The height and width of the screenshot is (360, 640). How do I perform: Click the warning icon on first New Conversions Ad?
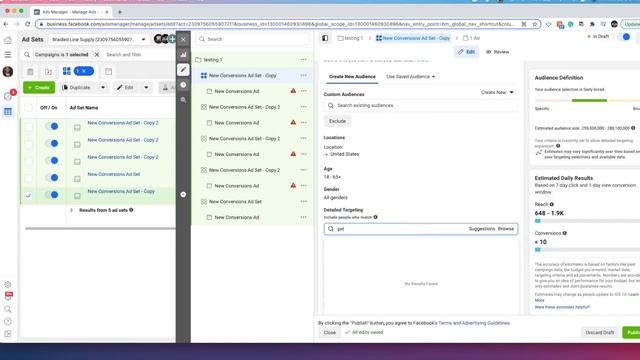[293, 91]
